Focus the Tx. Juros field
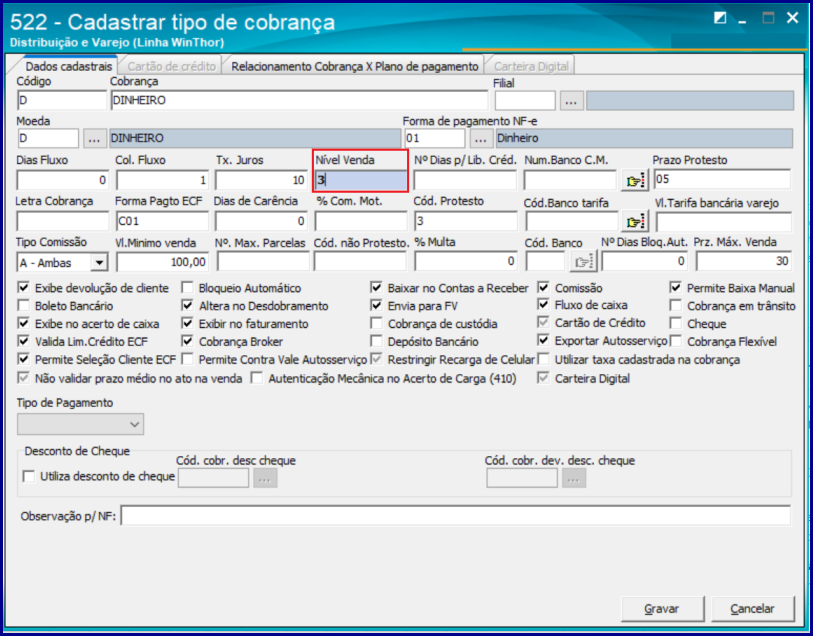The width and height of the screenshot is (813, 636). coord(261,180)
